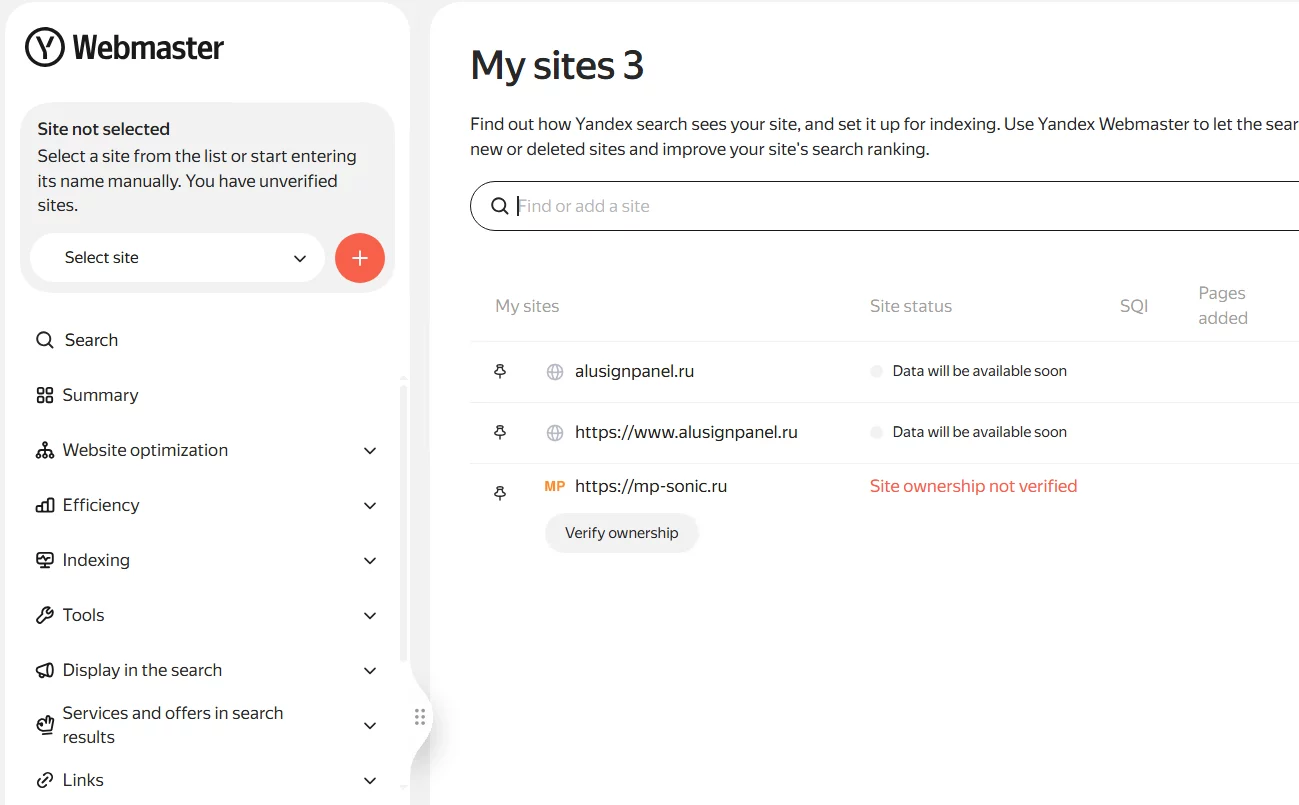
Task: Click www.alusignpanel.ru Data will be available soon status
Action: click(x=979, y=432)
